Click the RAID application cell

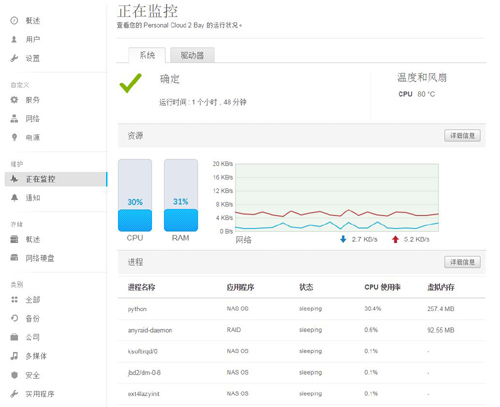(x=234, y=330)
